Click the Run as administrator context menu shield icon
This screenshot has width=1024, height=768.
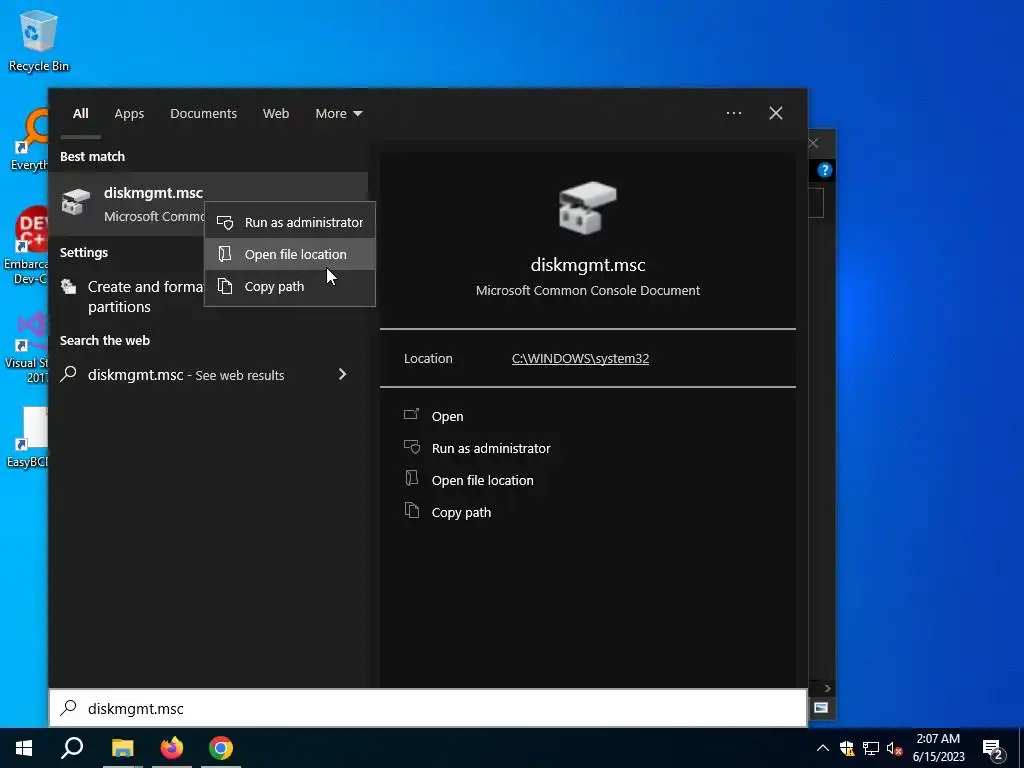point(225,223)
